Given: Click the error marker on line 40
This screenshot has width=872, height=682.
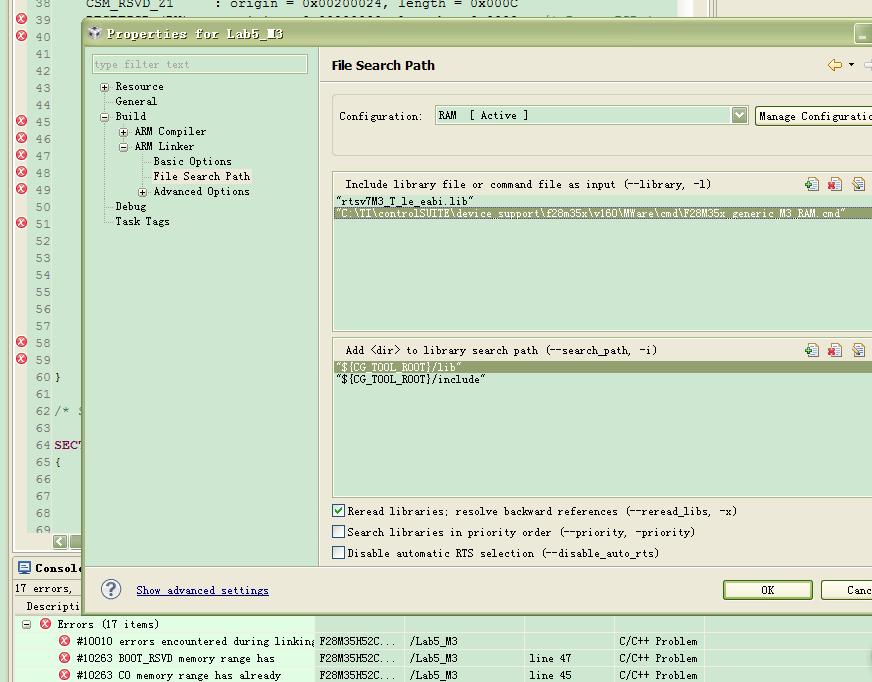Looking at the screenshot, I should pos(21,36).
